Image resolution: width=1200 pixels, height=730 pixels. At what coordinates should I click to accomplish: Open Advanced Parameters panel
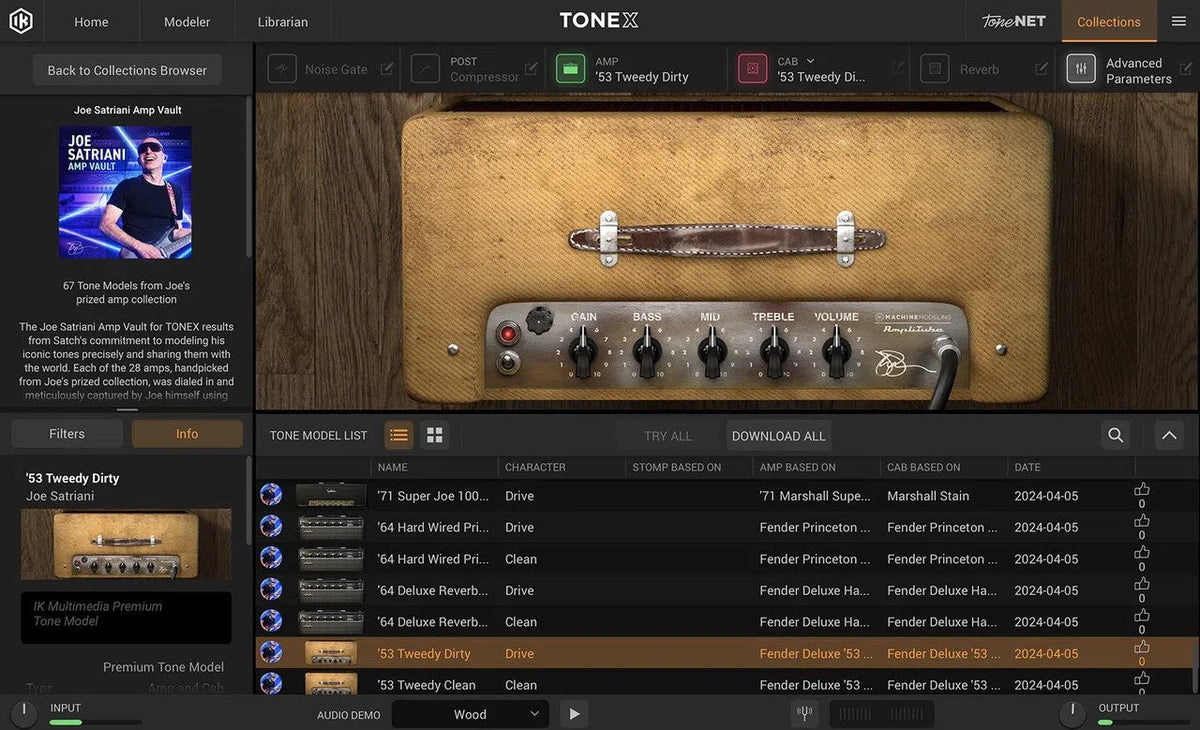point(1081,69)
